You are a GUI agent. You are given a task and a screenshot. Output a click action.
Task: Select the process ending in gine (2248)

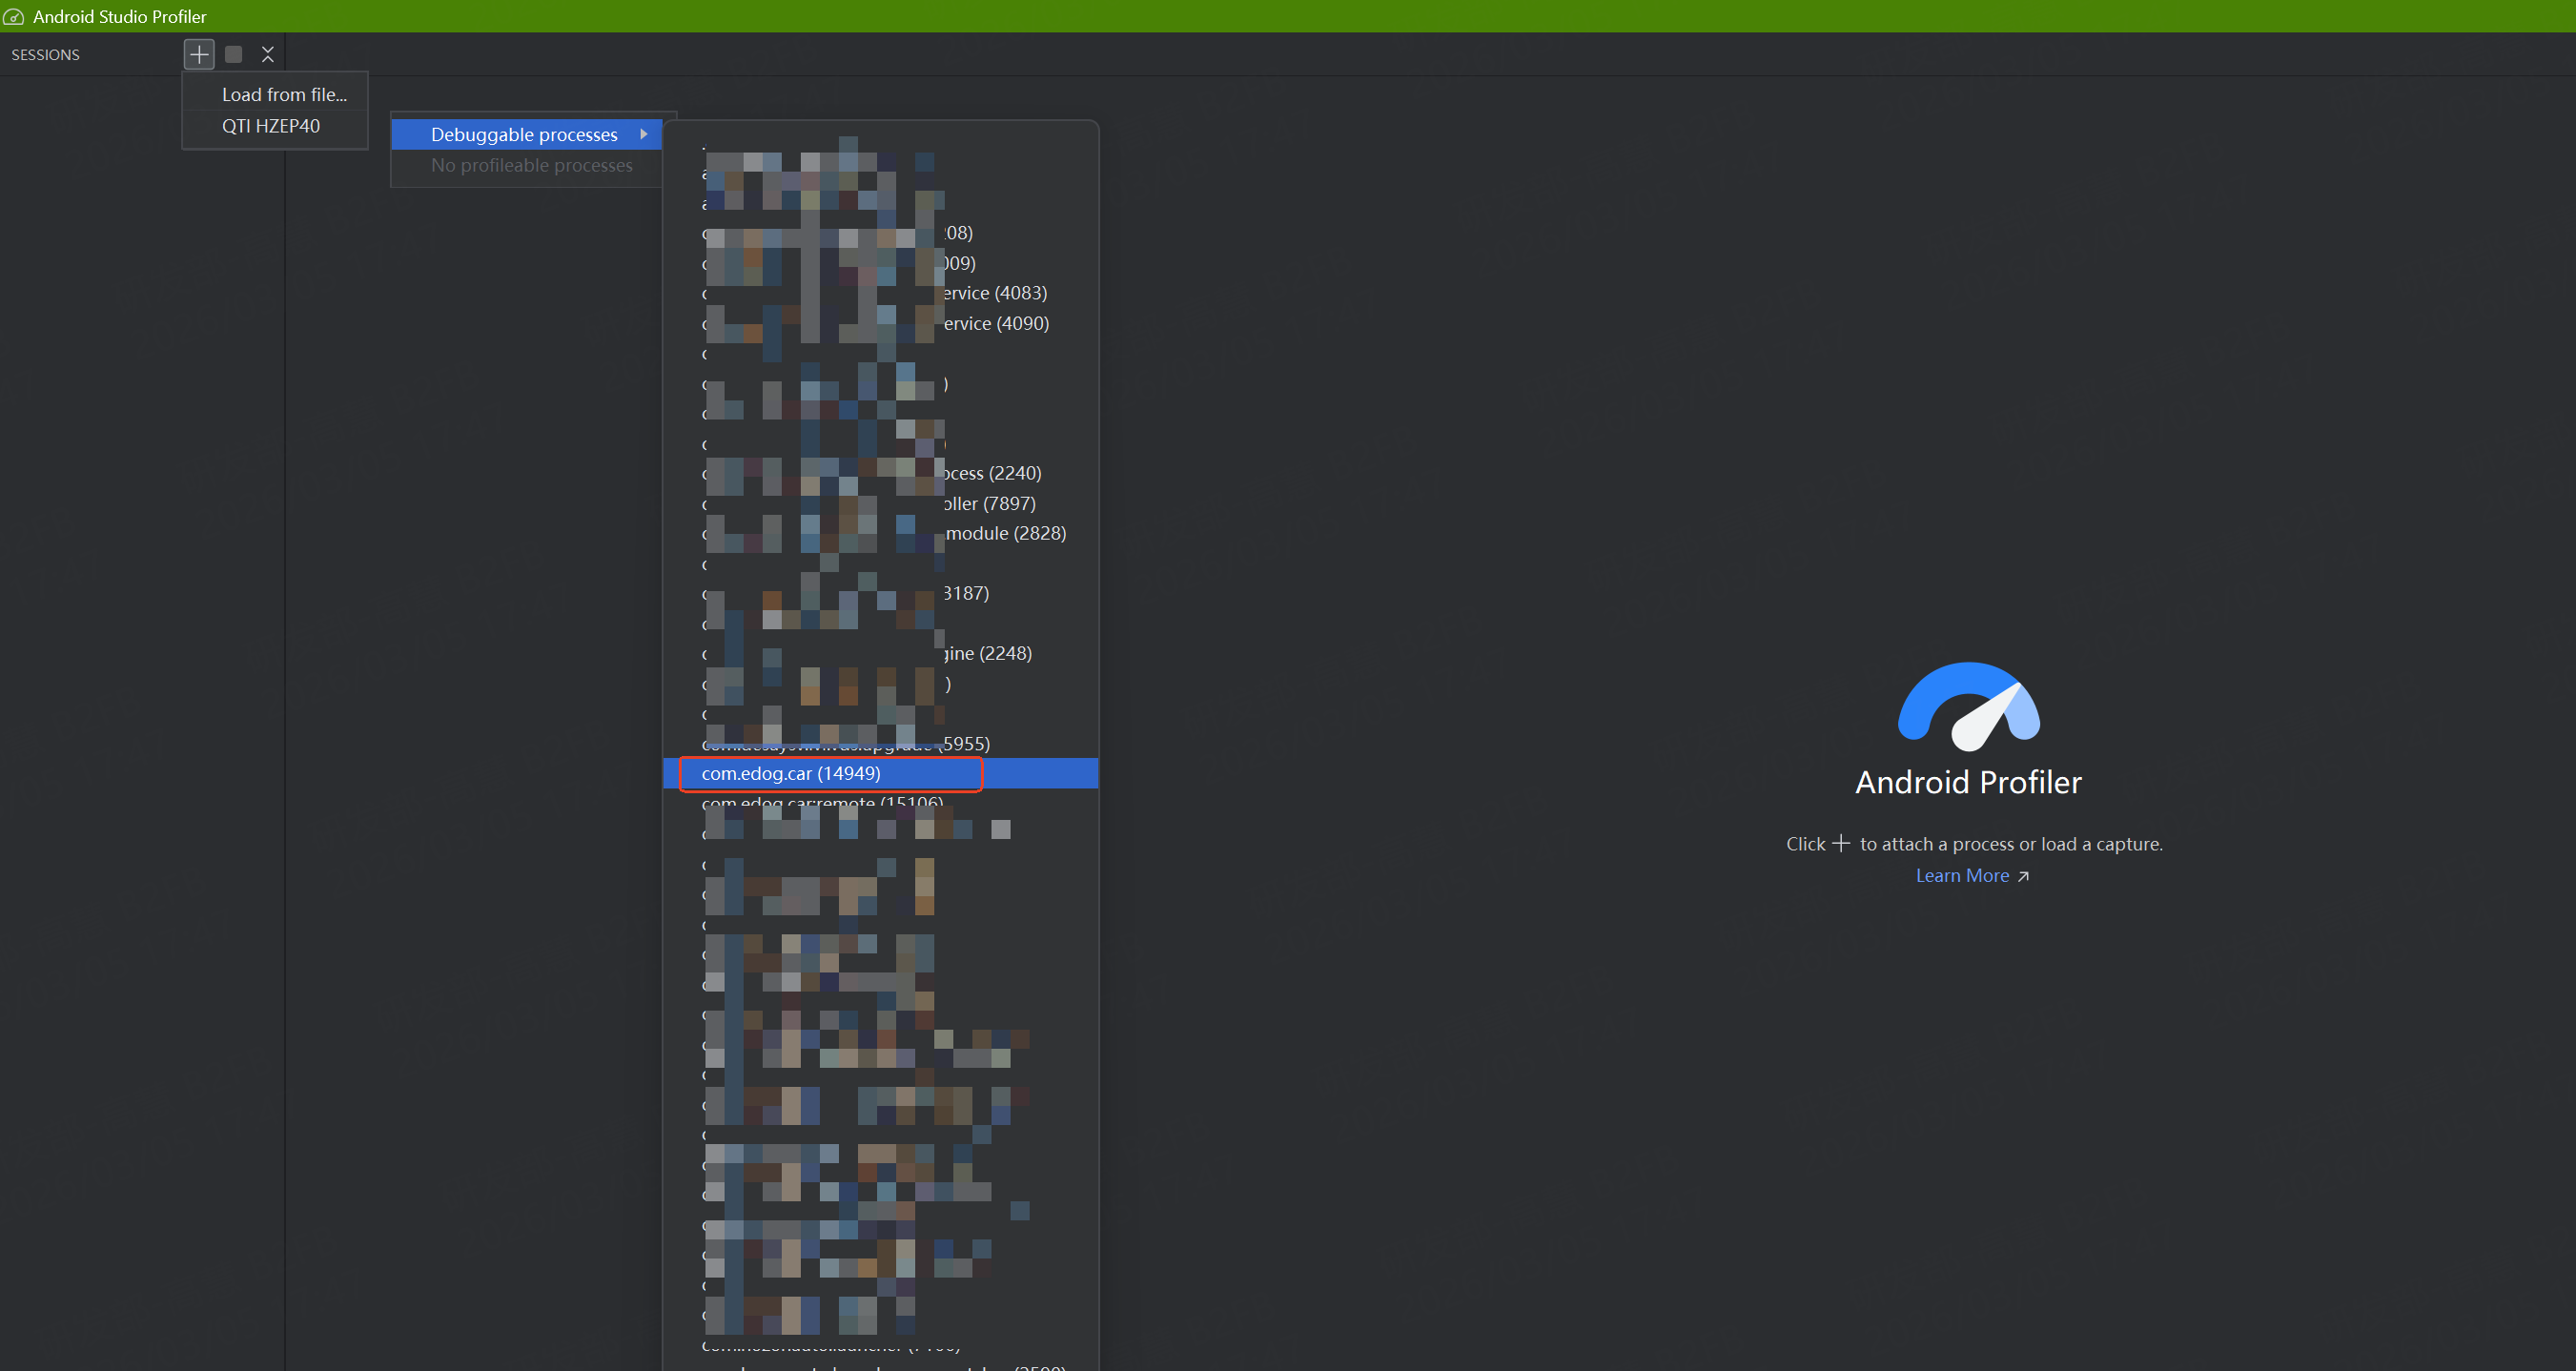click(880, 653)
